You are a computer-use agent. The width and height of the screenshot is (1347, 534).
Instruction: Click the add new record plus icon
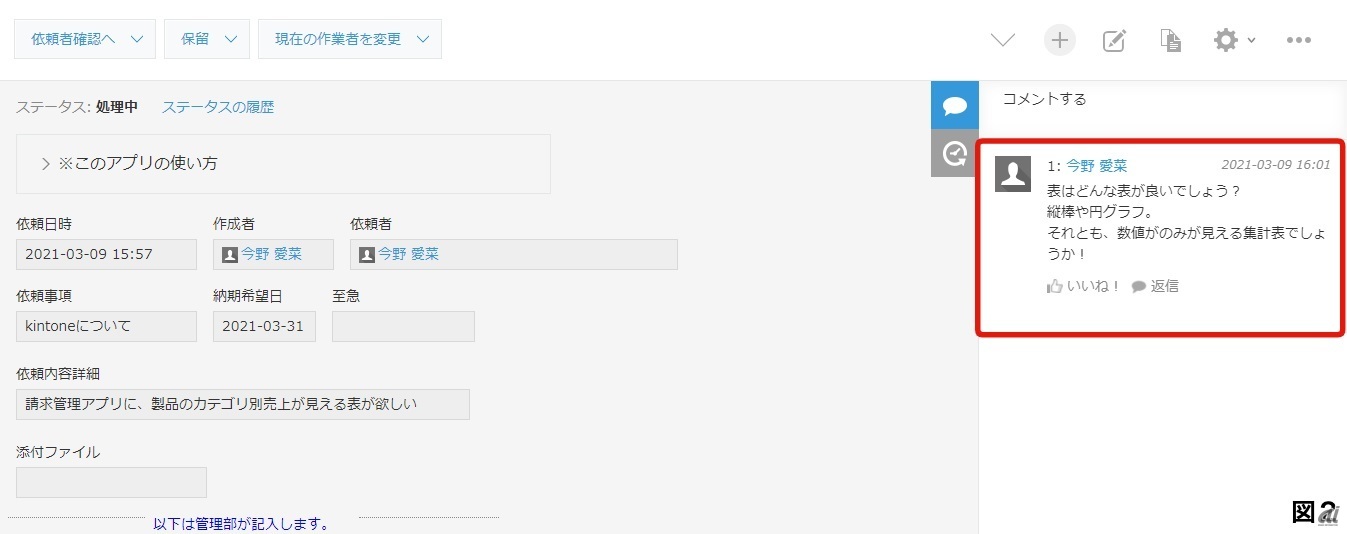point(1059,40)
